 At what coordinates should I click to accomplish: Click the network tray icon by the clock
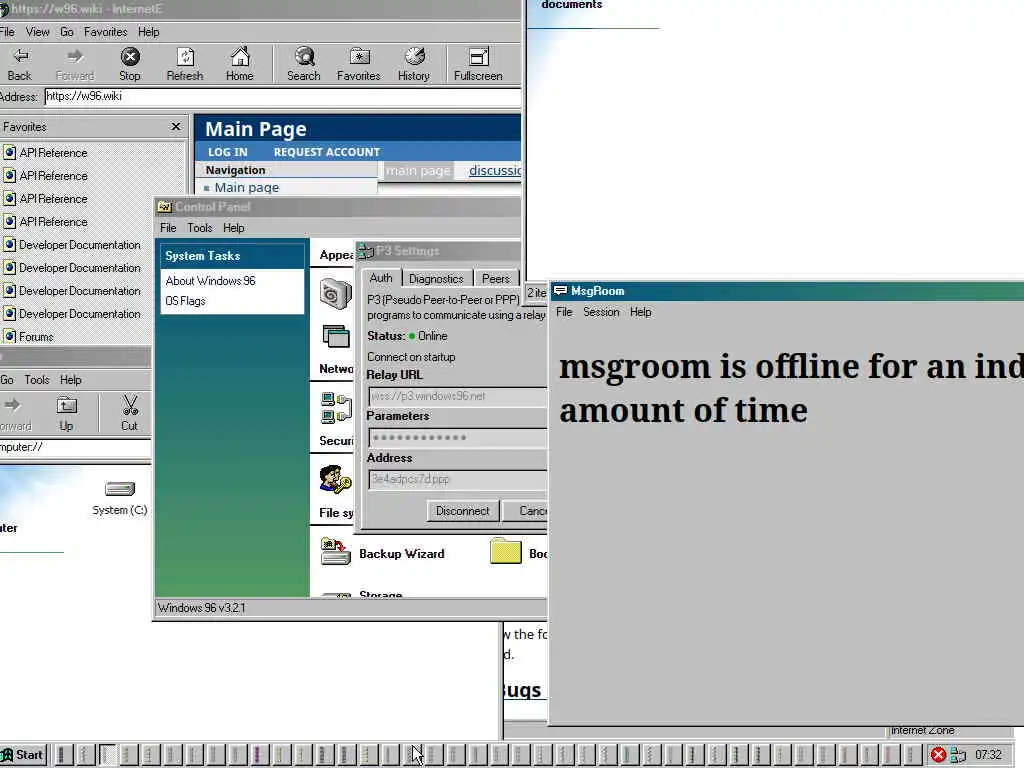coord(958,755)
